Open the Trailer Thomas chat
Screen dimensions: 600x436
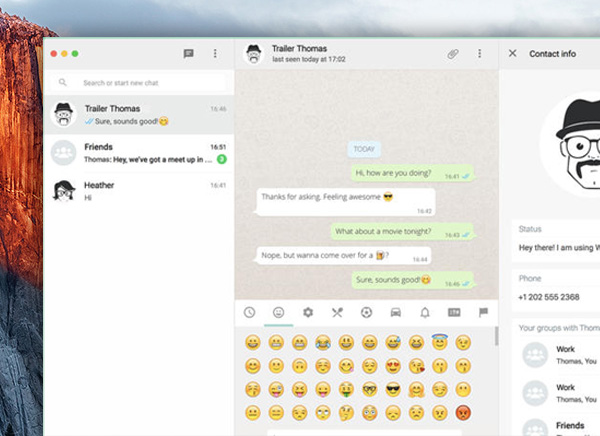[x=139, y=114]
